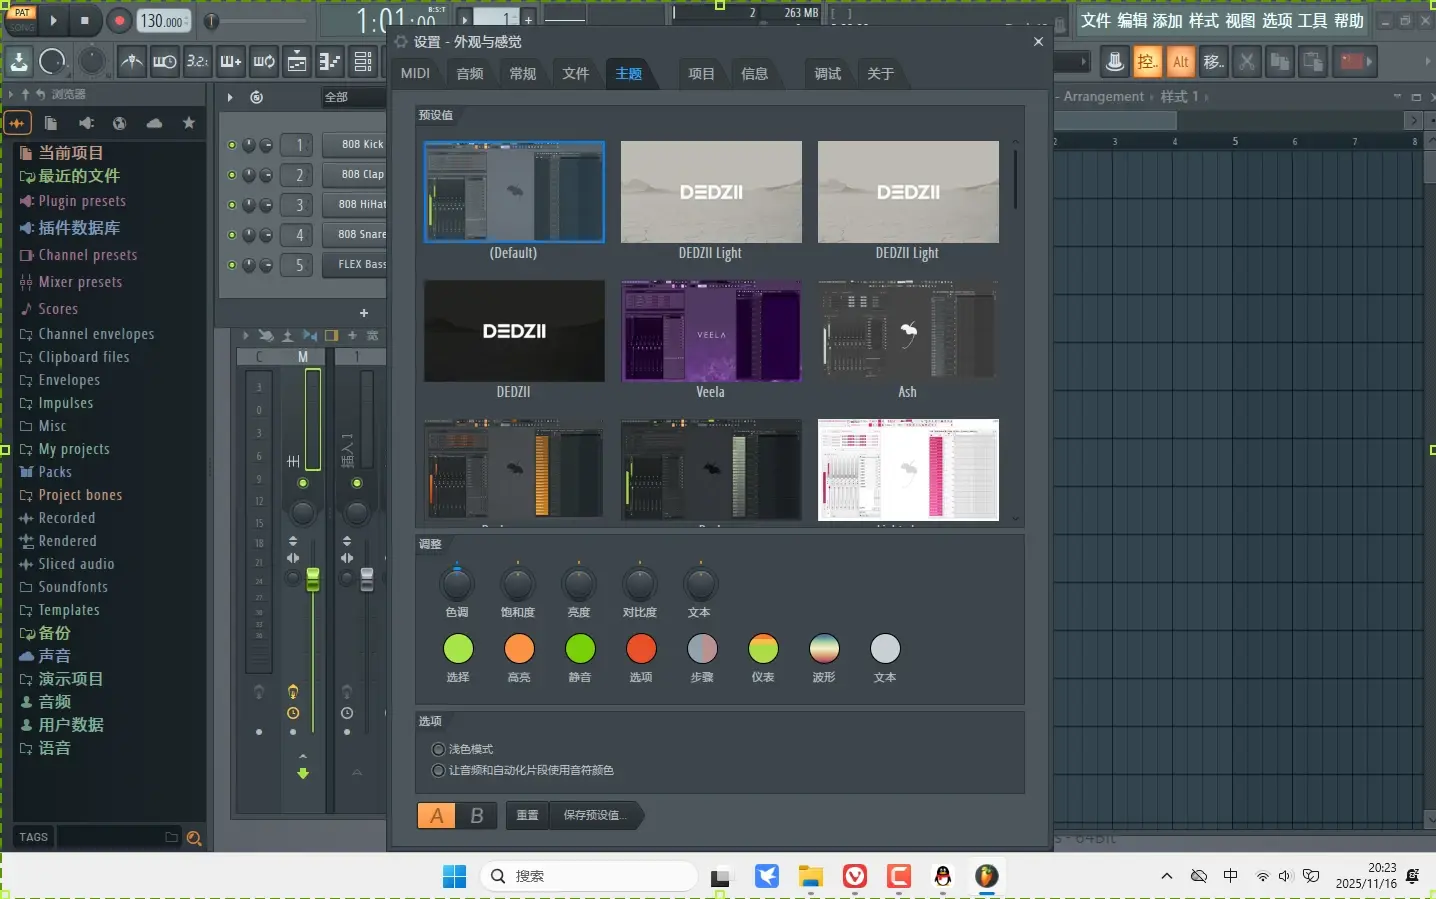
Task: Click the copy icon in the right toolbar
Action: (x=1279, y=62)
